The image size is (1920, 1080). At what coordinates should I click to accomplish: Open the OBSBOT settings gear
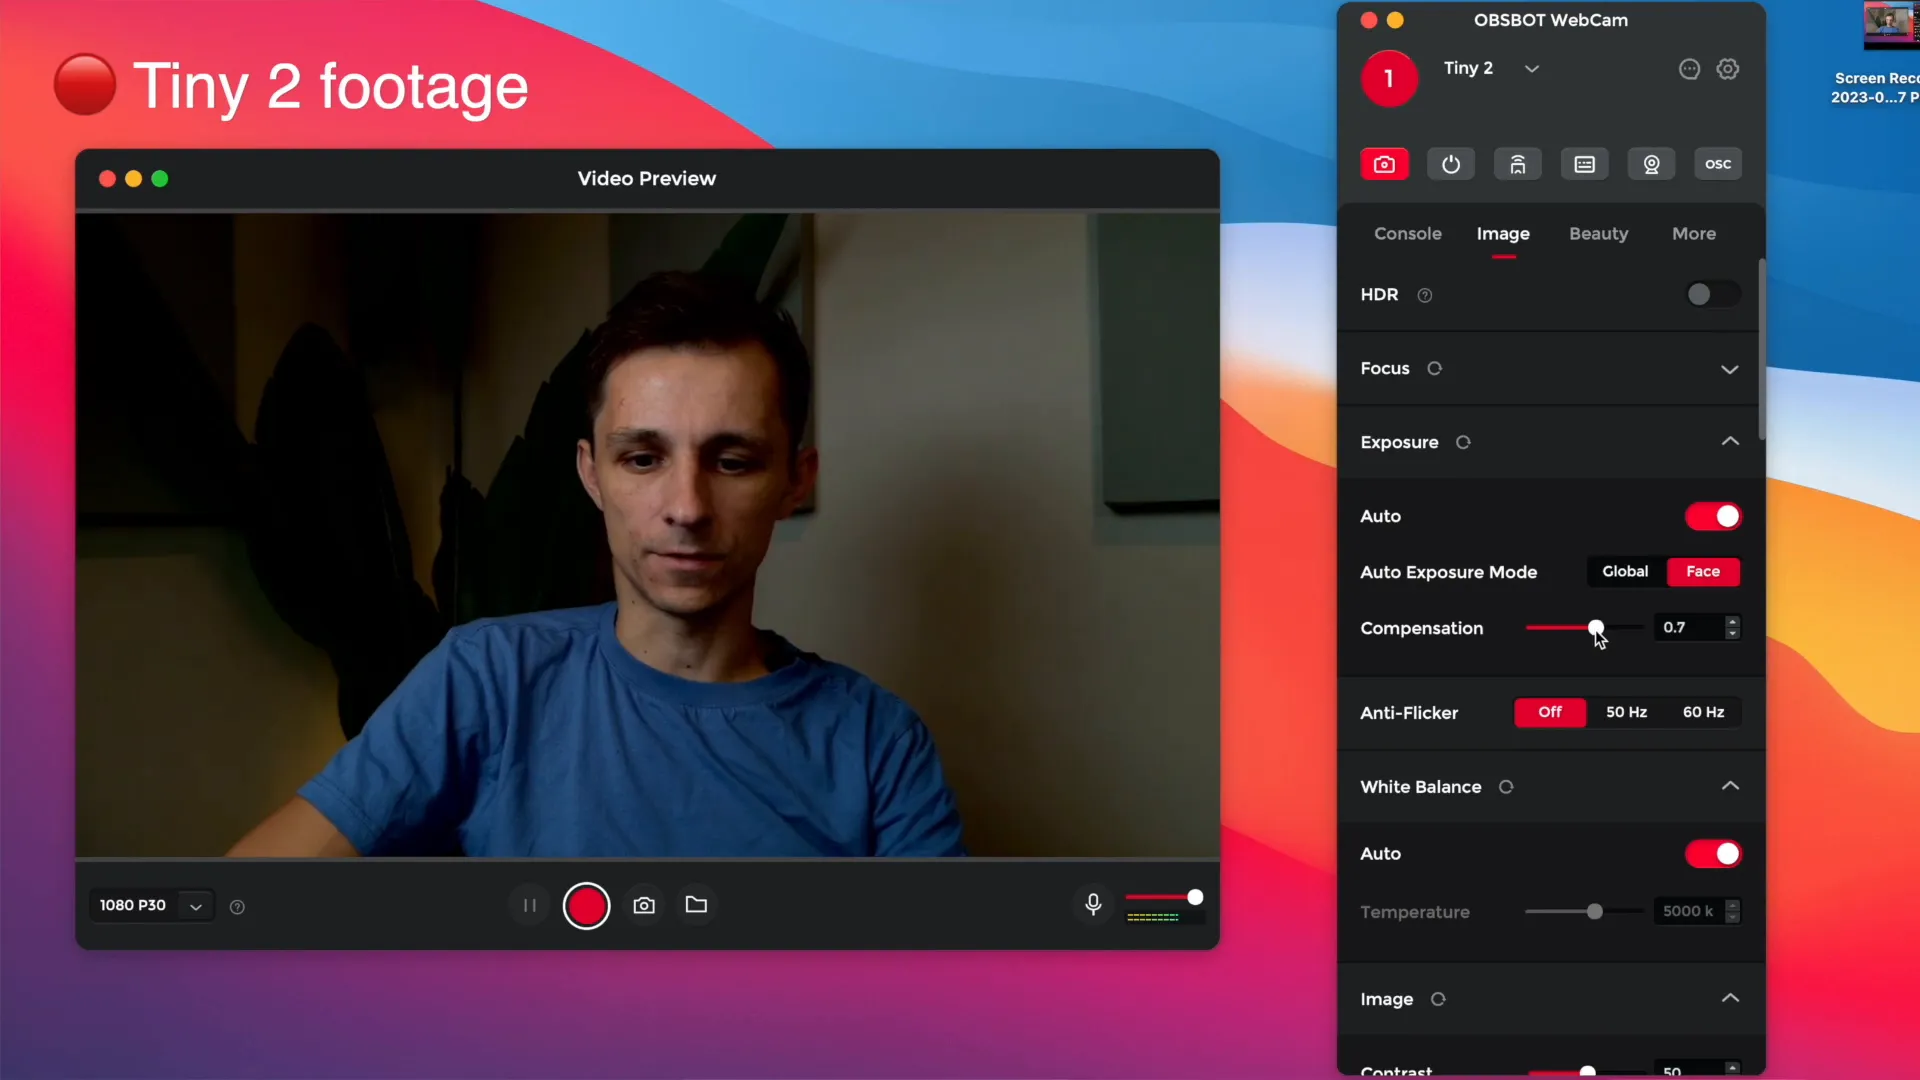(1728, 69)
